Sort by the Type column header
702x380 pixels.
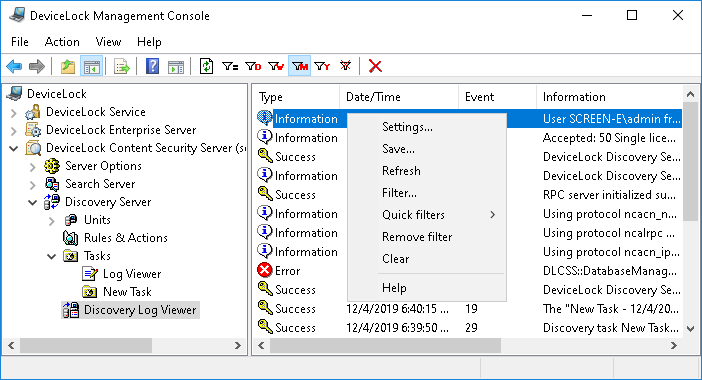296,97
